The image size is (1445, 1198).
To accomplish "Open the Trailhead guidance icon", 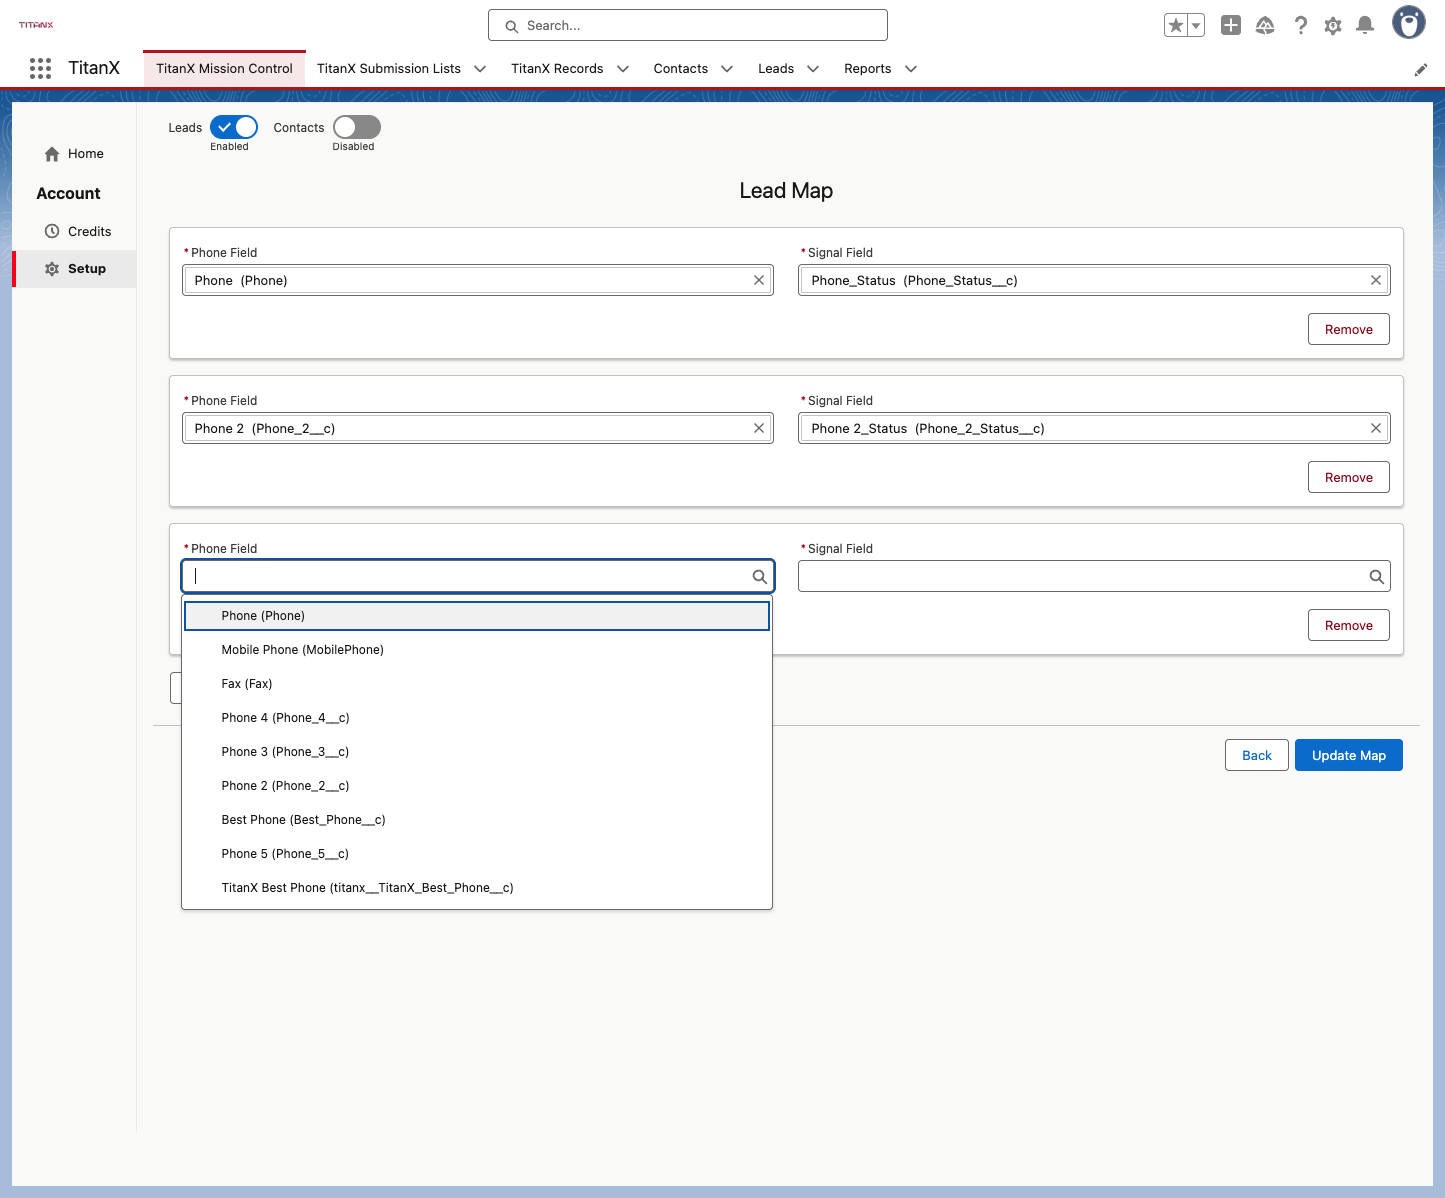I will coord(1265,25).
